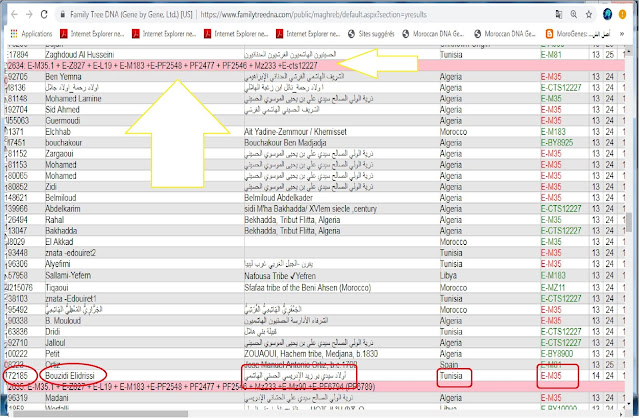640x418 pixels.
Task: Select the B. Mouloud name cell
Action: 63,321
